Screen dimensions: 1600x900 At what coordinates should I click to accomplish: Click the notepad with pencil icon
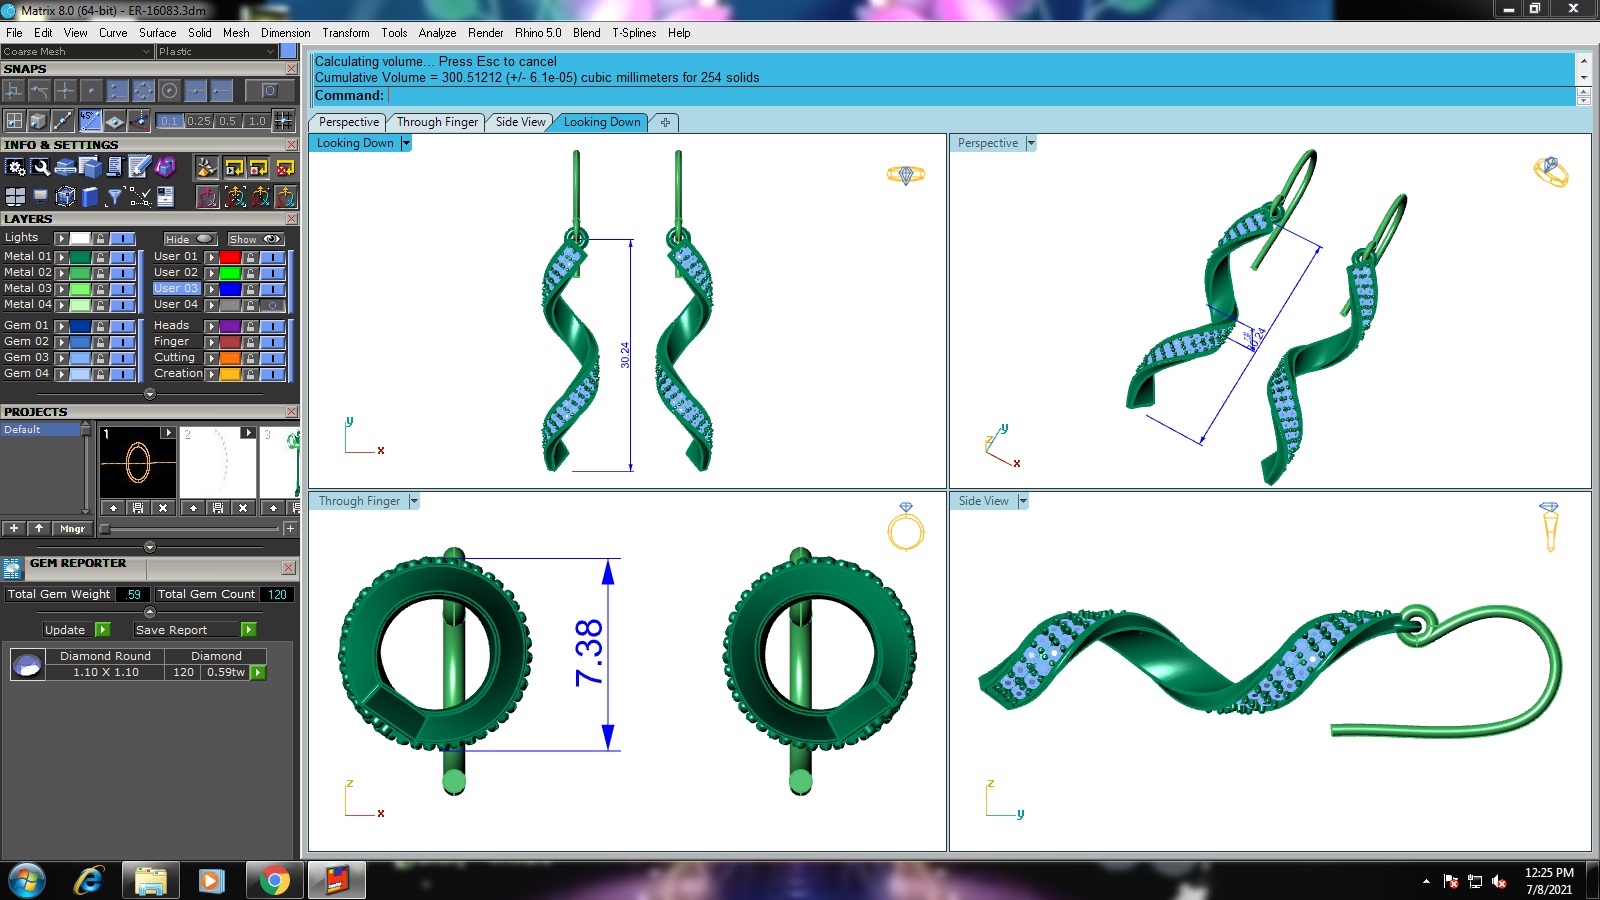[x=140, y=167]
